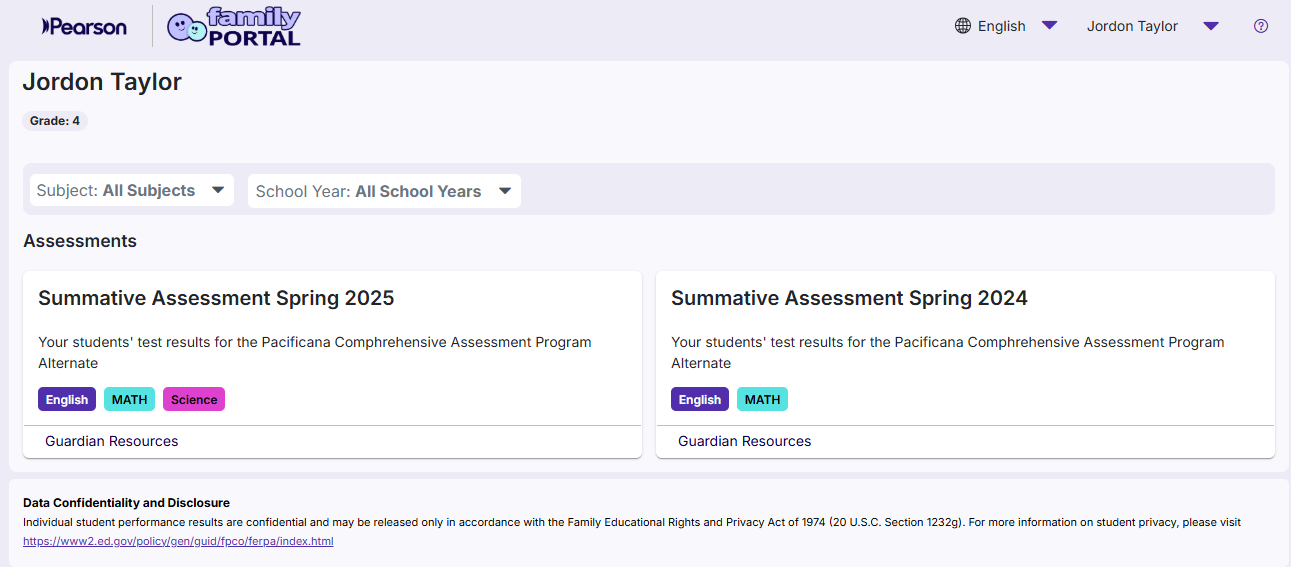Click the Pearson logo
The image size is (1291, 567).
point(84,27)
